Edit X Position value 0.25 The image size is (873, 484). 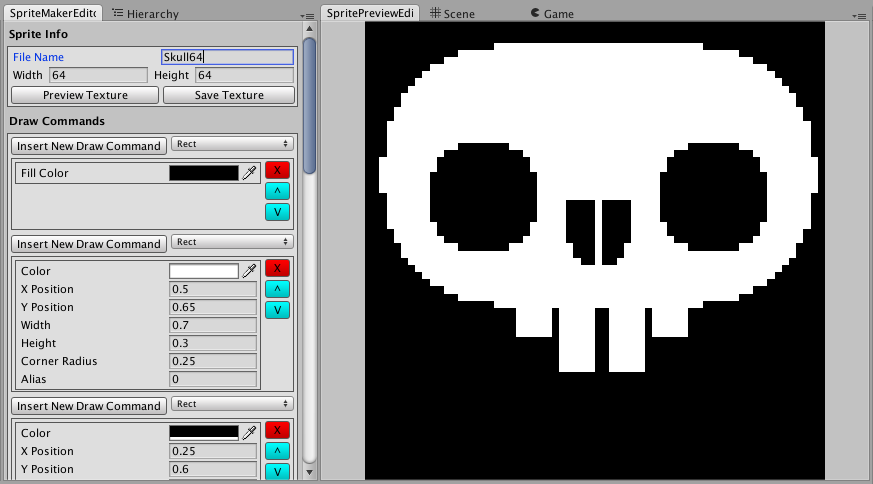point(213,451)
